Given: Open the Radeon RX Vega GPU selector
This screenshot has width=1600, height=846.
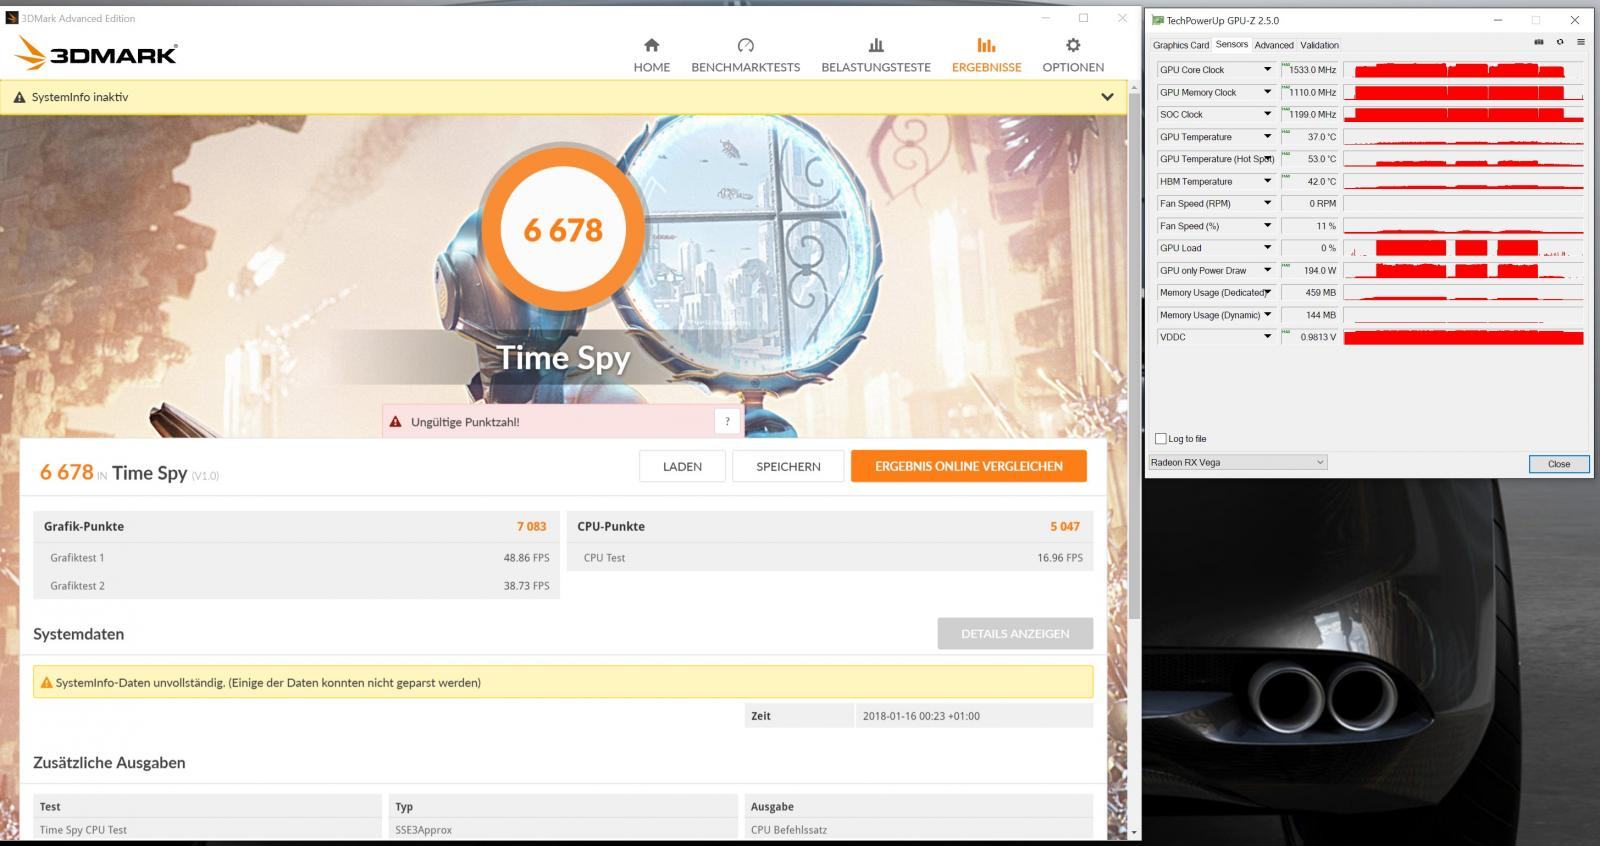Looking at the screenshot, I should 1238,462.
